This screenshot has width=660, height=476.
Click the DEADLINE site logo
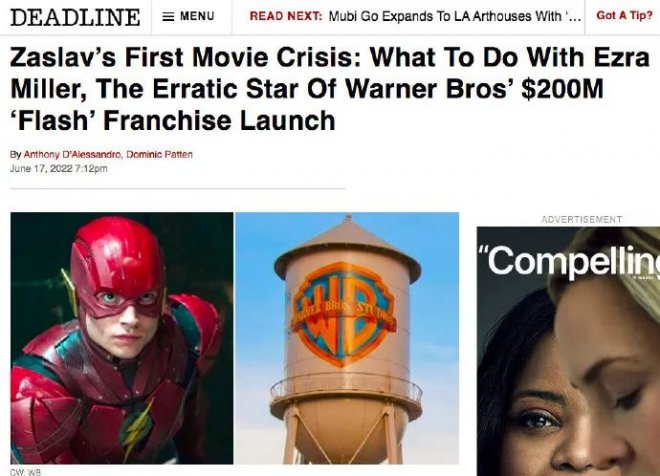tap(75, 17)
